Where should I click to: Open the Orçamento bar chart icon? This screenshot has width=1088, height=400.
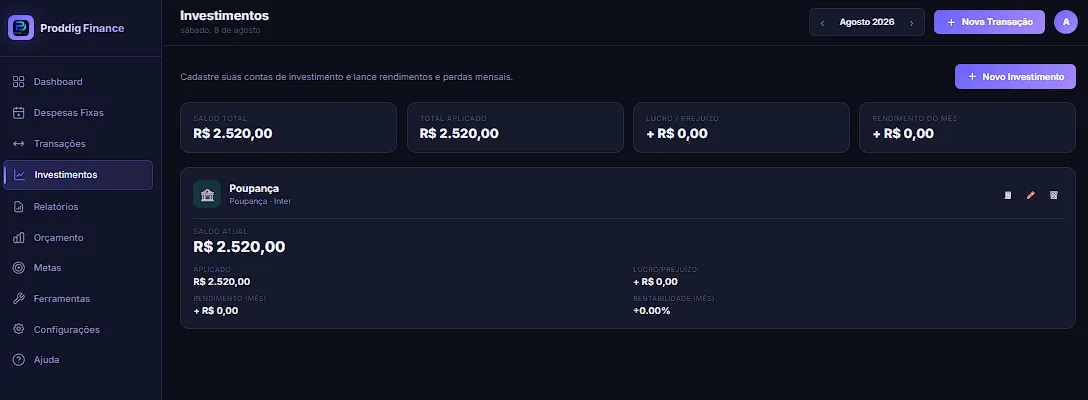tap(19, 238)
